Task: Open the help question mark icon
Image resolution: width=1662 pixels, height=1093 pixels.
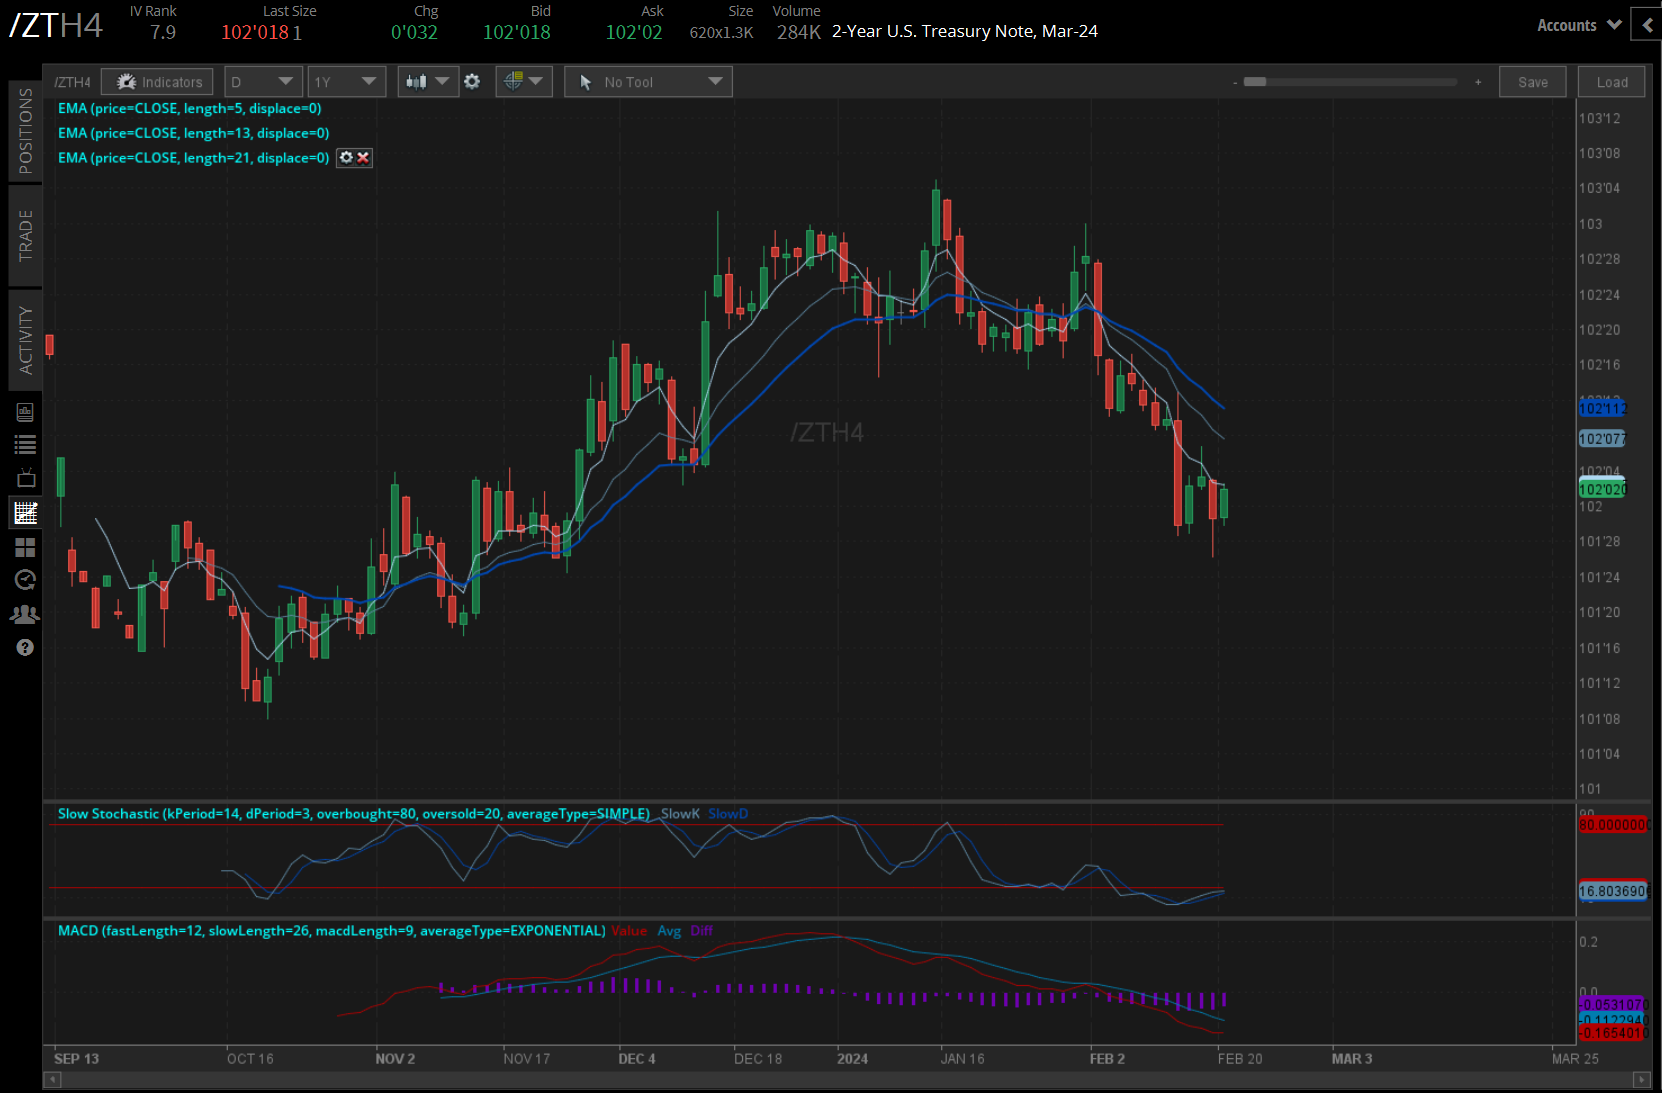Action: coord(25,648)
